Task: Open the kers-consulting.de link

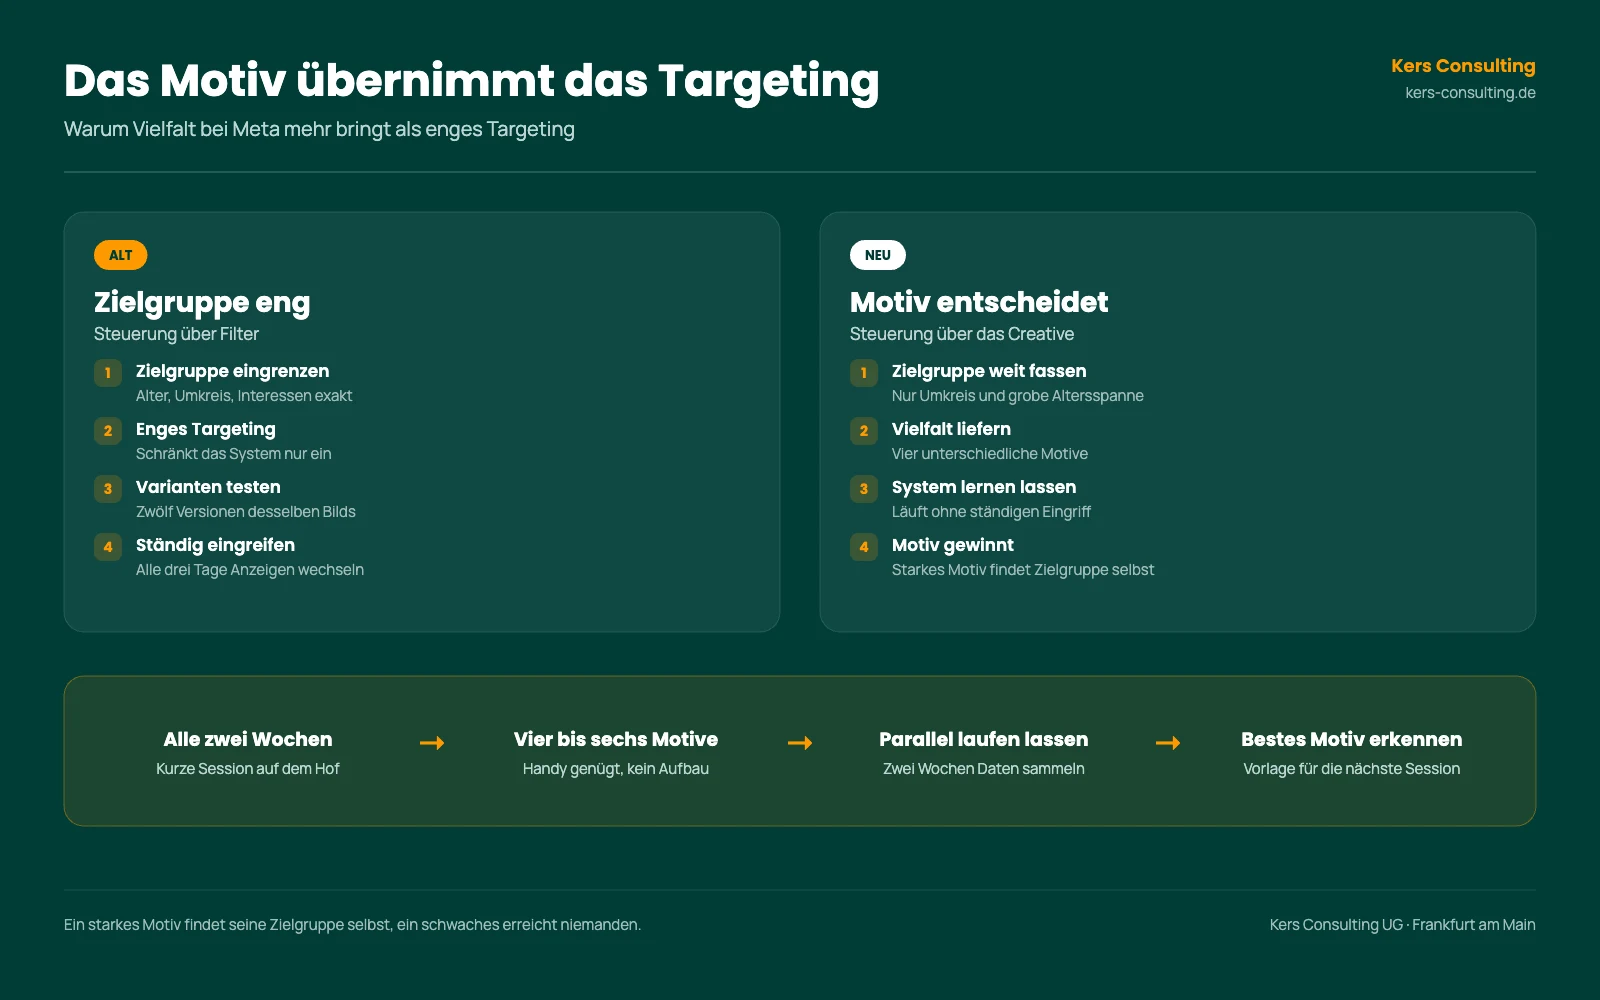Action: click(x=1470, y=93)
